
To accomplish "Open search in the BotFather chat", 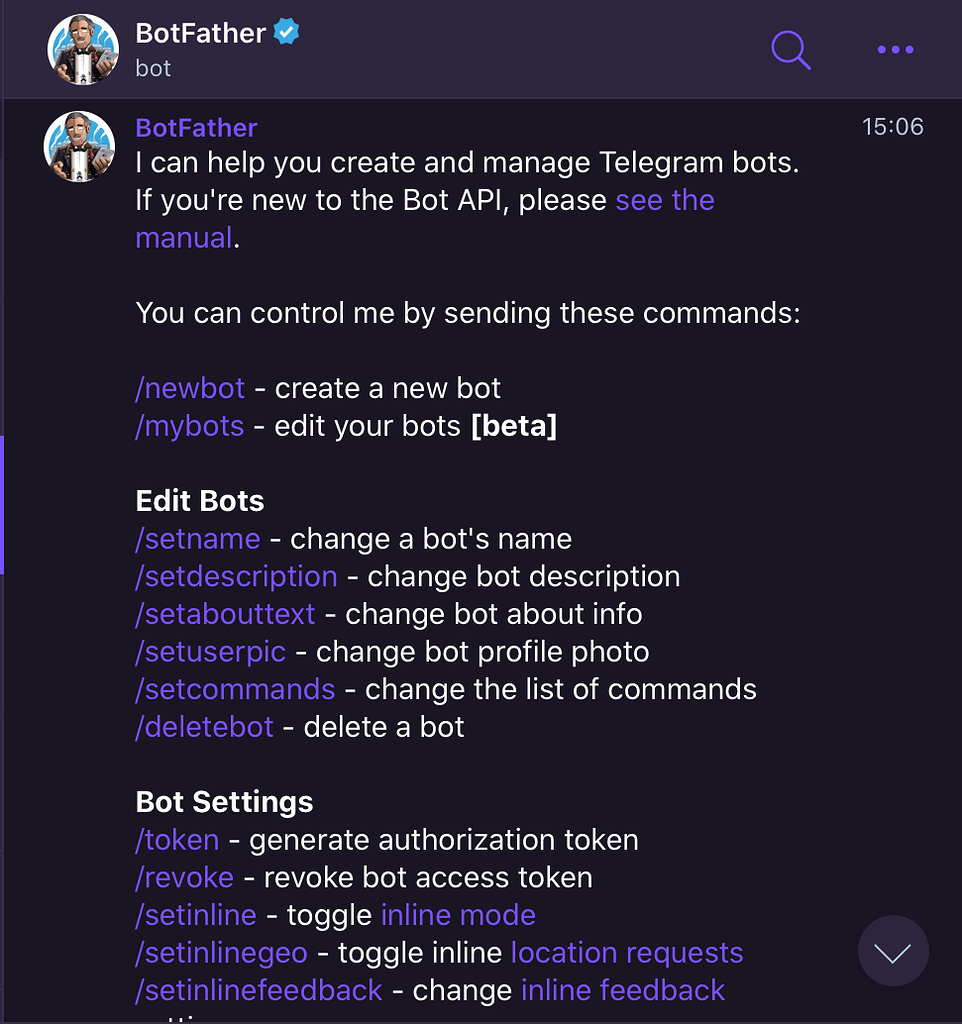I will [x=790, y=49].
